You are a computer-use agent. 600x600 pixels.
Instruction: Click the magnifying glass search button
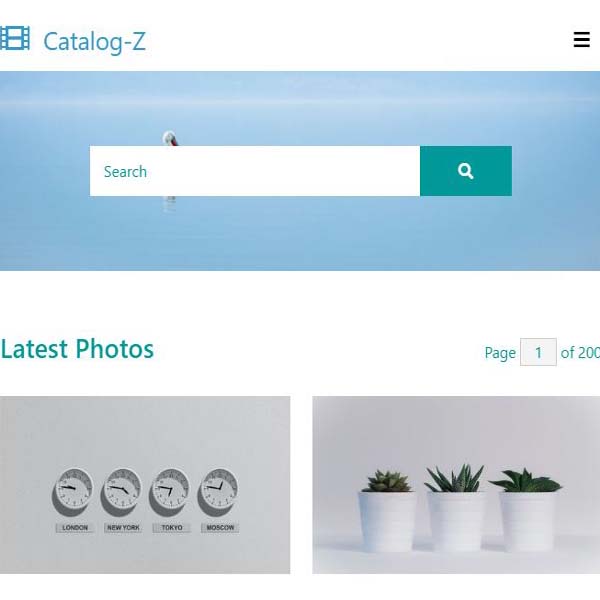(466, 171)
